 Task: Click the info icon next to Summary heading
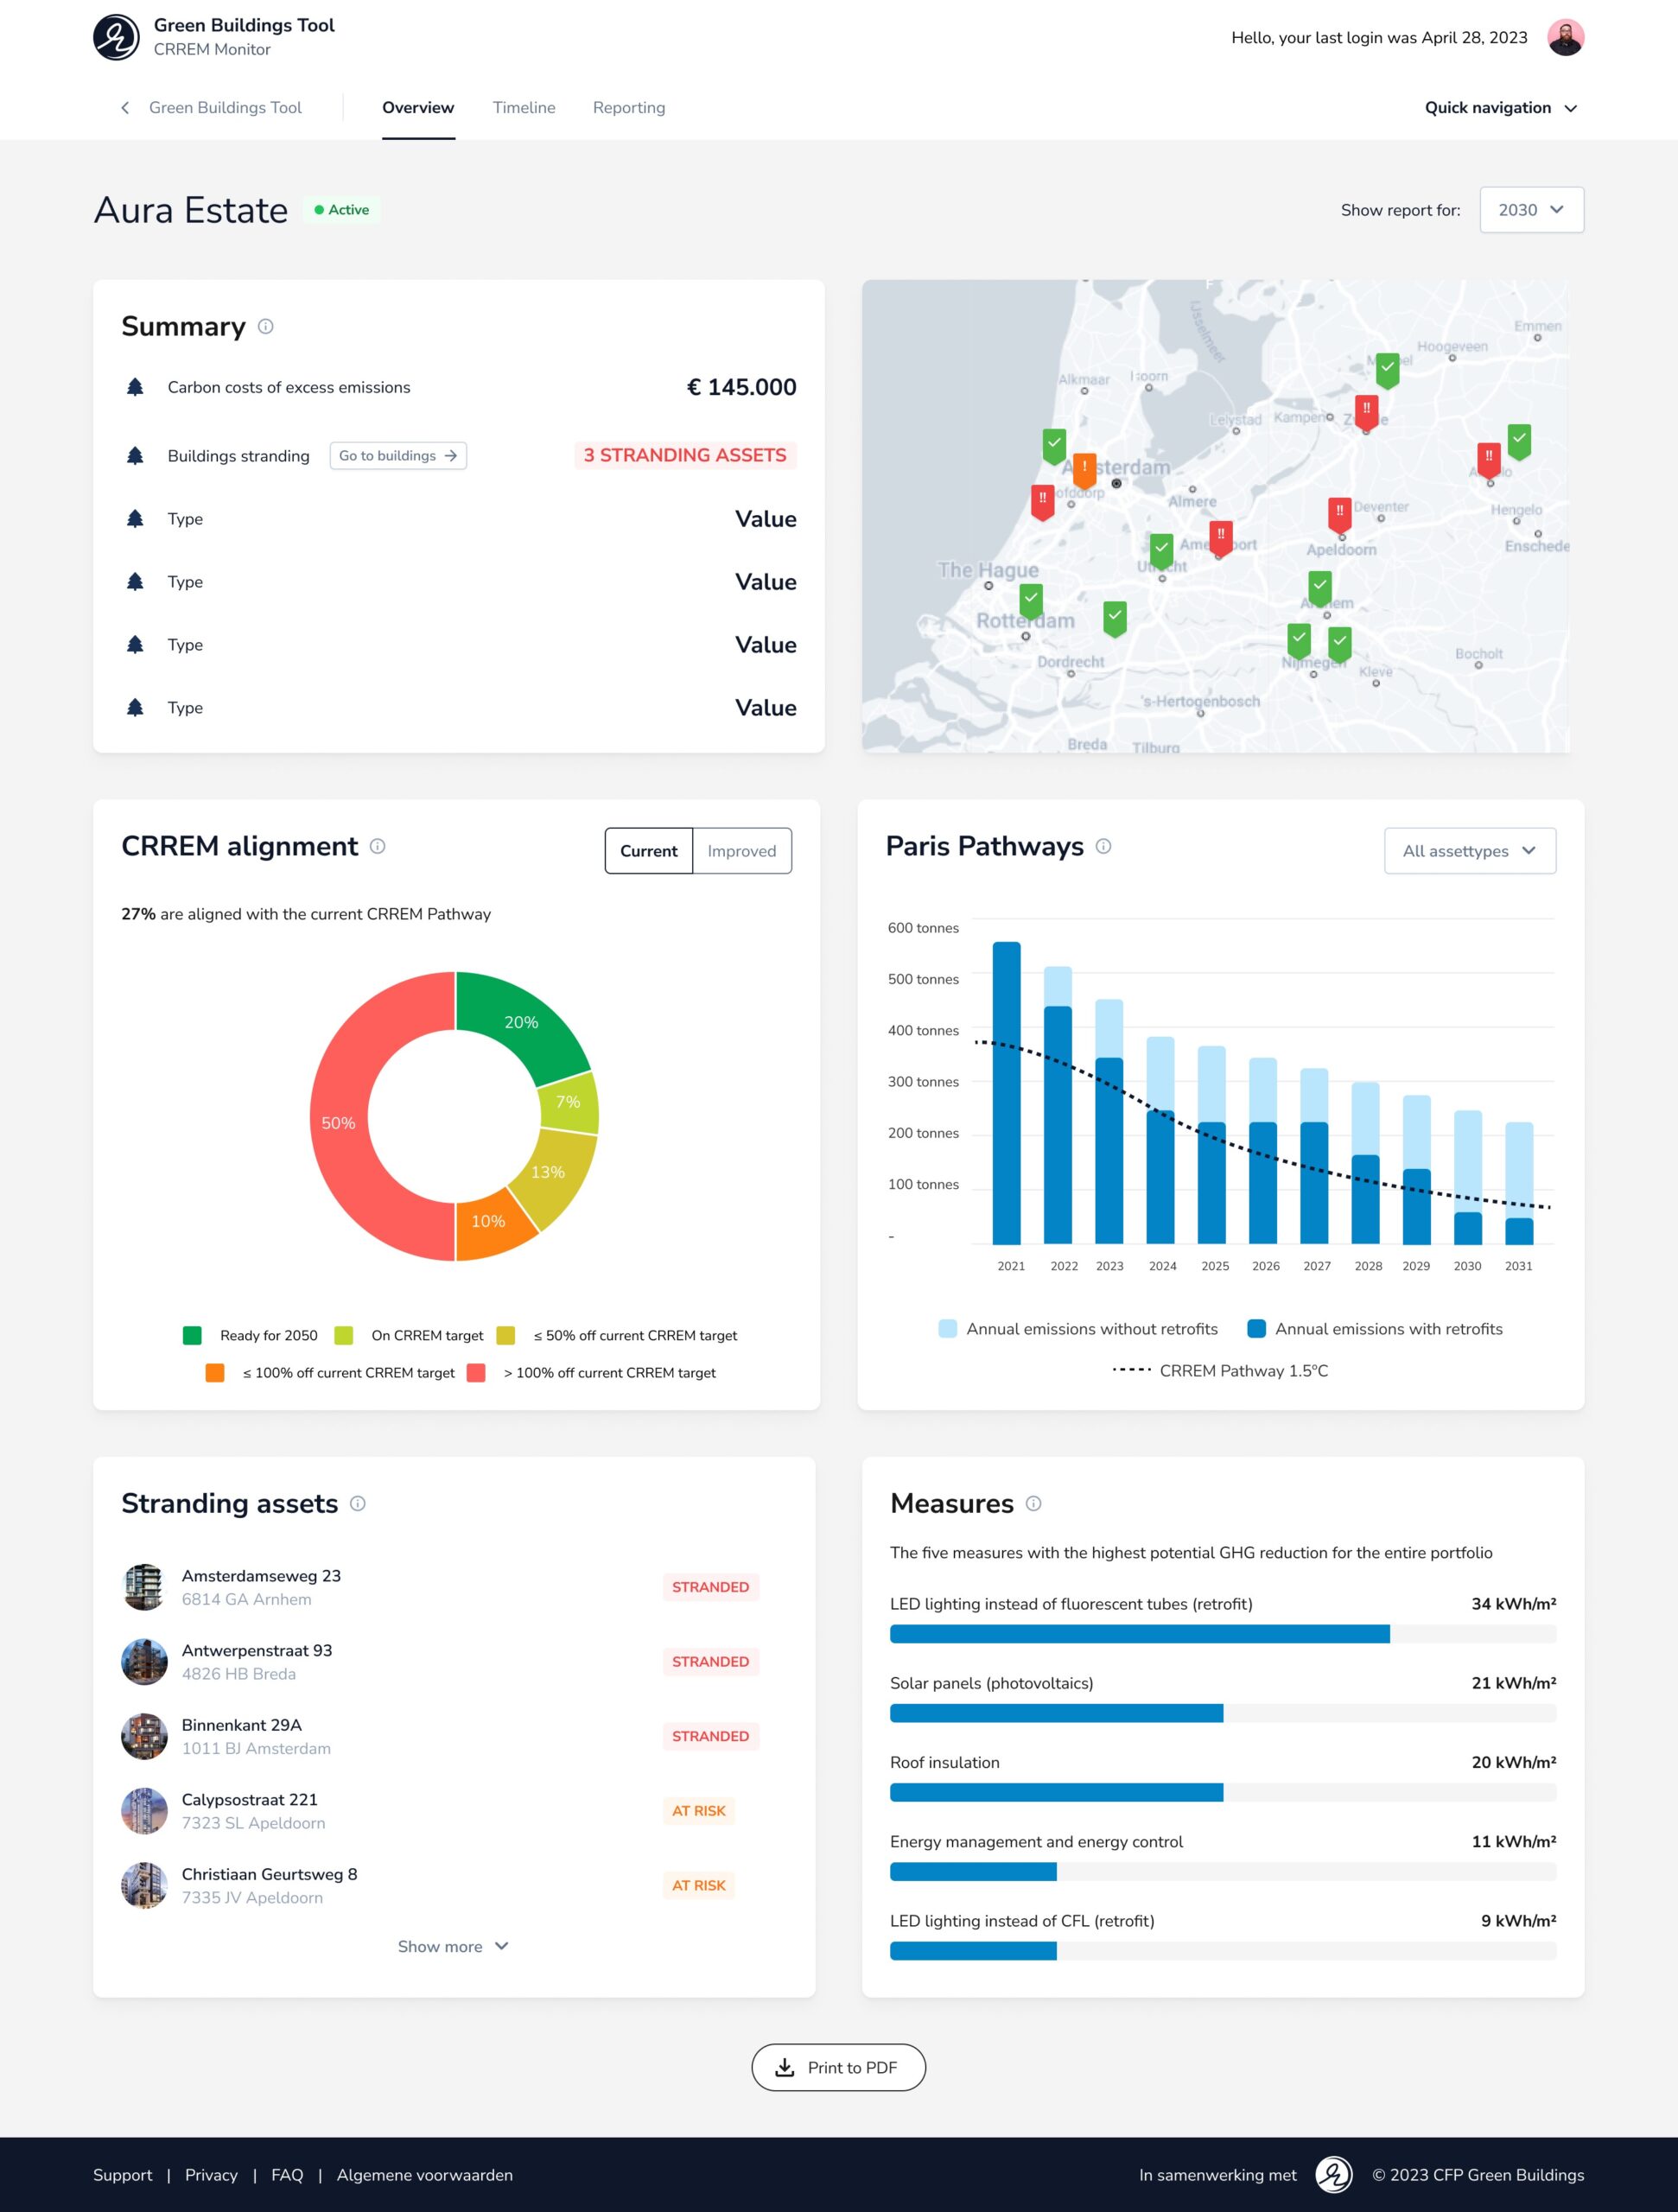[x=265, y=326]
